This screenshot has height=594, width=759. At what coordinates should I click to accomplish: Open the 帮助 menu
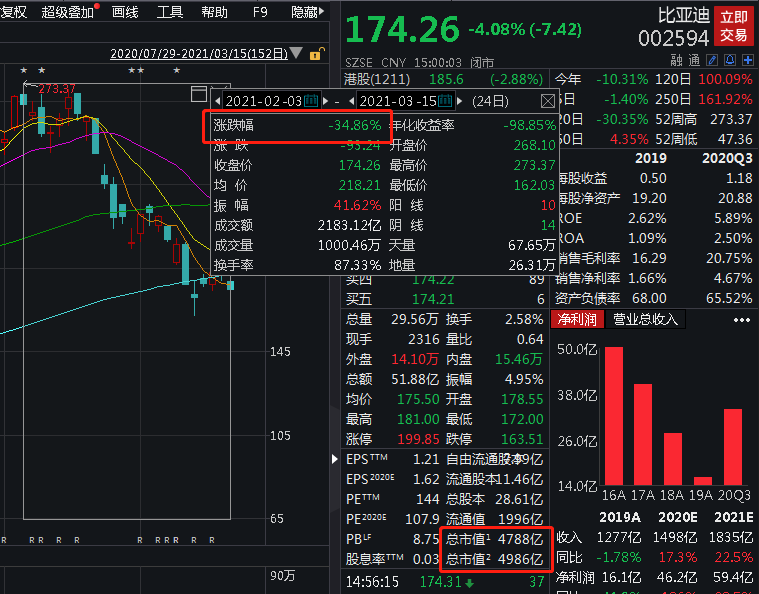click(x=214, y=12)
